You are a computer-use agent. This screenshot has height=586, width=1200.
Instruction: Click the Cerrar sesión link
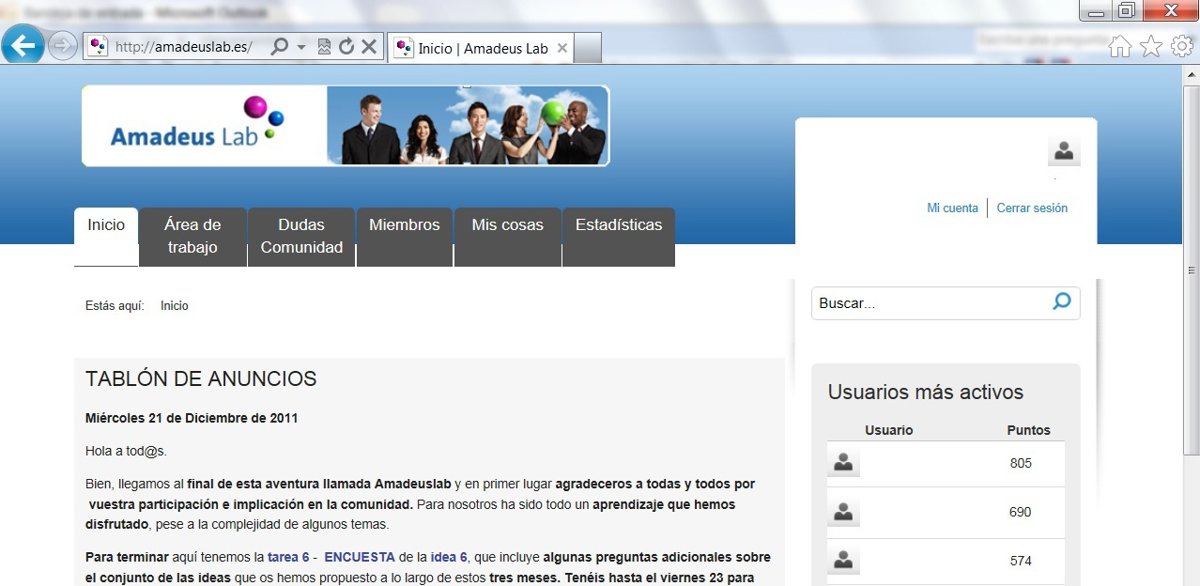[x=1032, y=208]
